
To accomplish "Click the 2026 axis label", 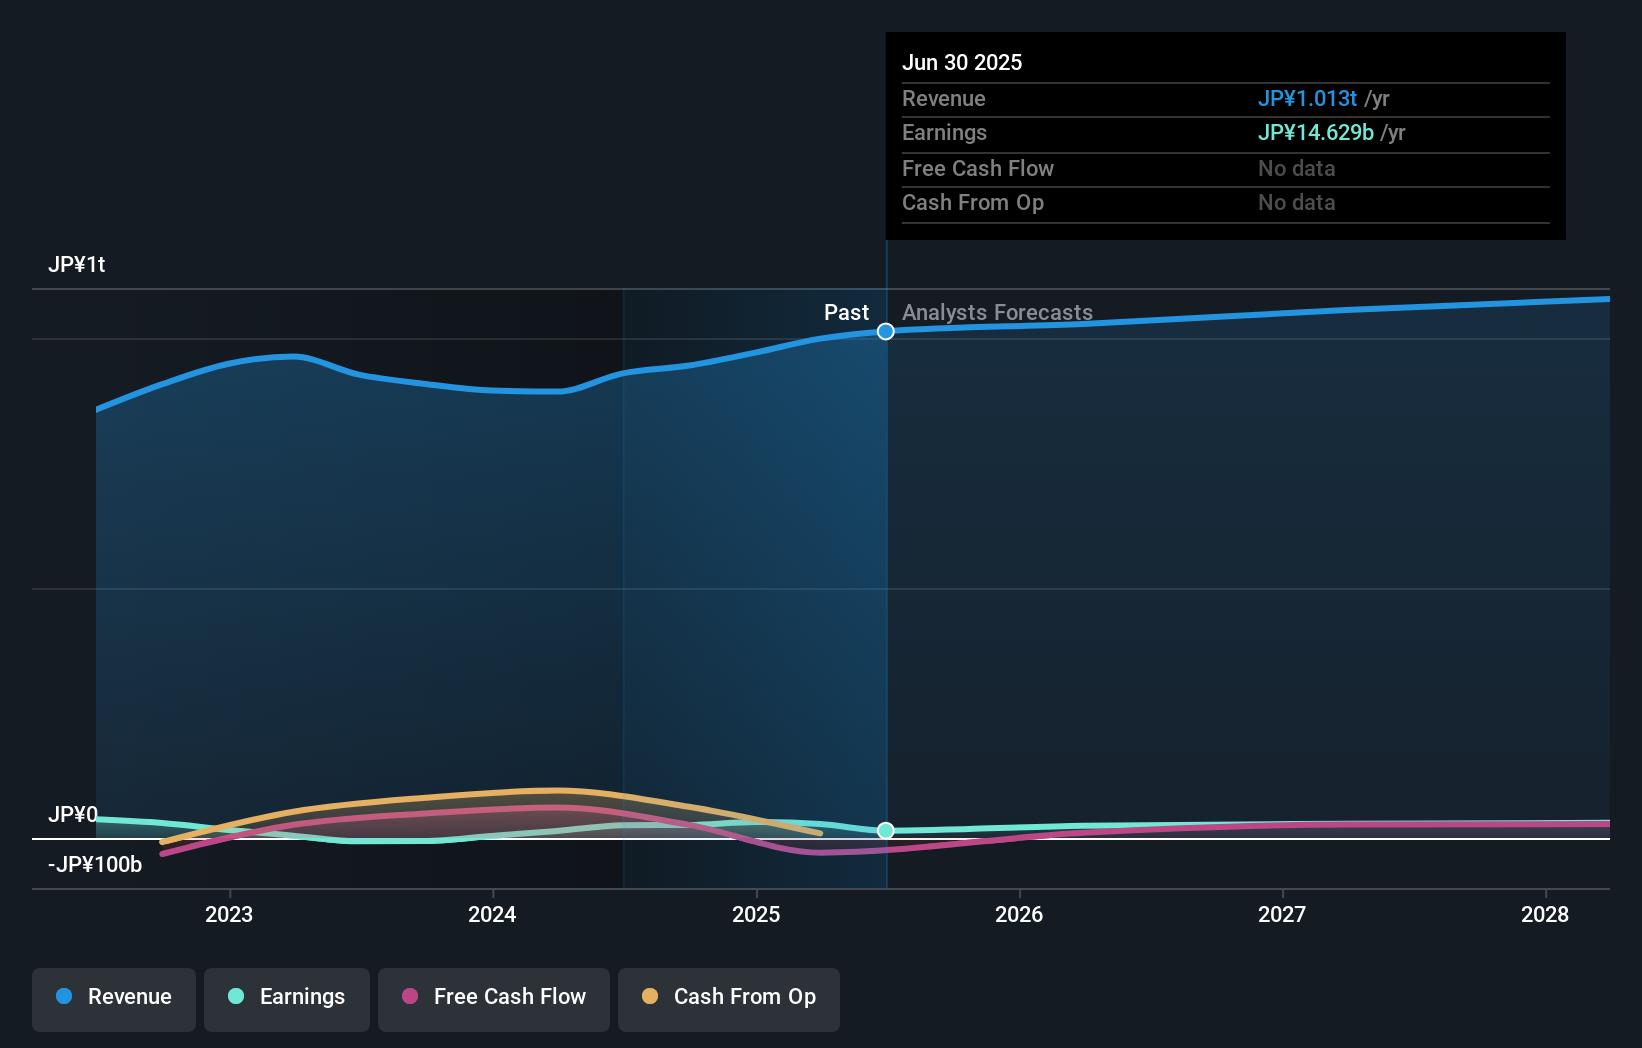I will [1019, 914].
